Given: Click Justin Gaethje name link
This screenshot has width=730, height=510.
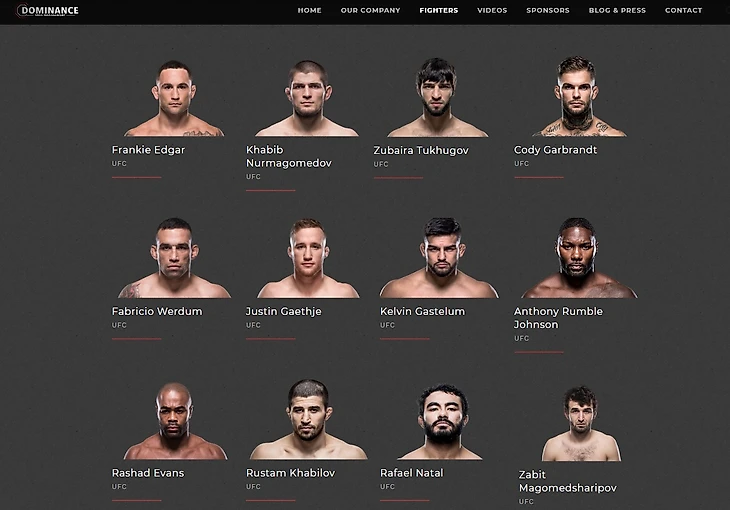Looking at the screenshot, I should [284, 311].
